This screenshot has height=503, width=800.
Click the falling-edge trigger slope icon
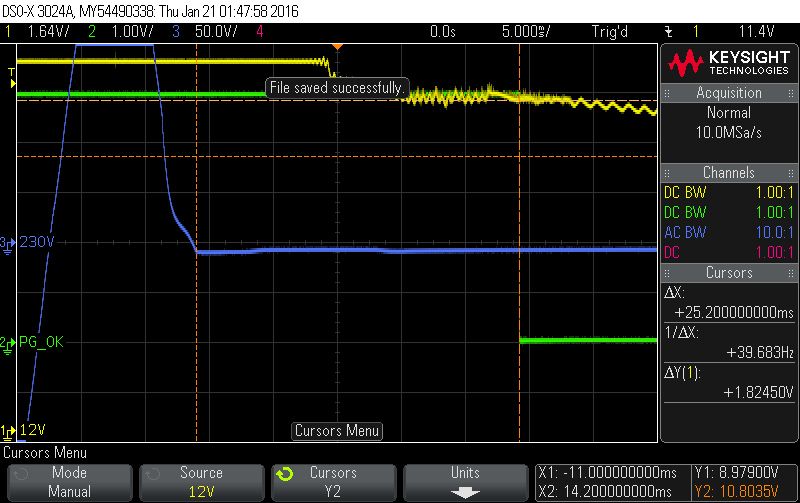pyautogui.click(x=668, y=32)
